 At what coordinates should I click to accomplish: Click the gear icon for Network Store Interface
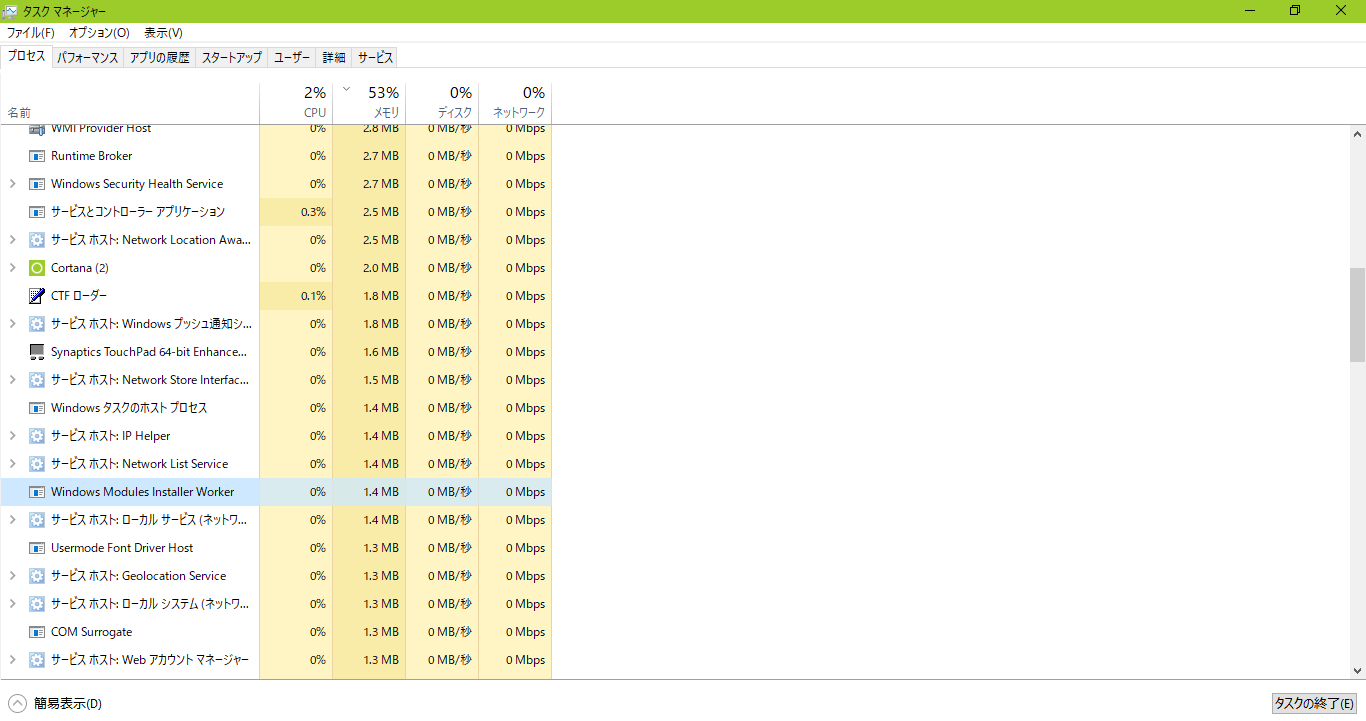[37, 380]
